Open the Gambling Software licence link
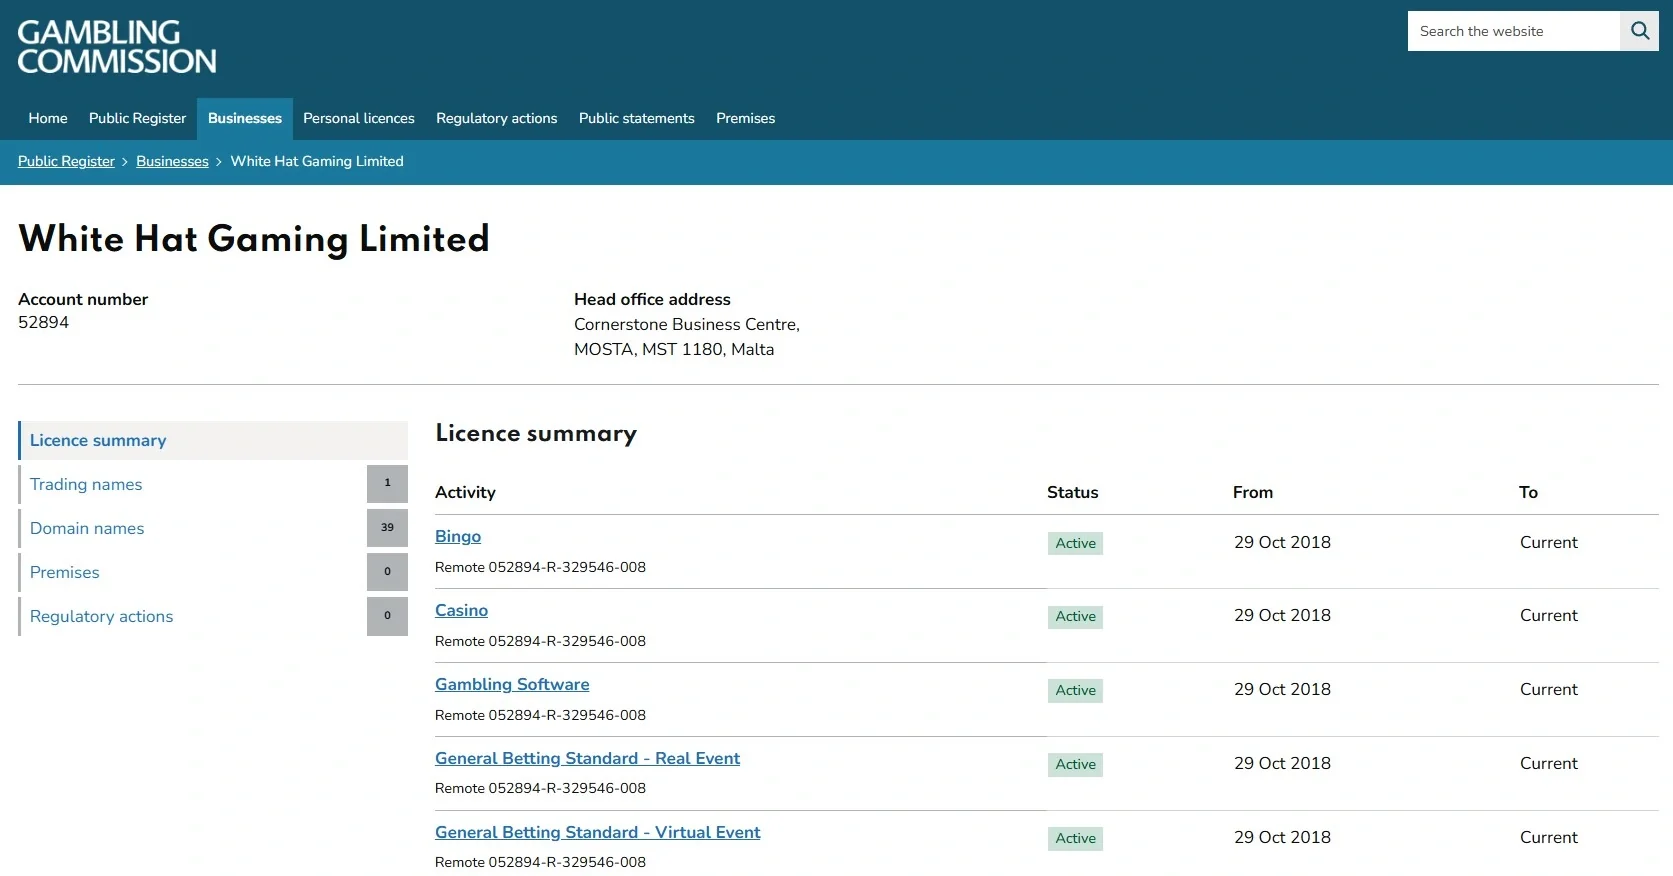 tap(512, 684)
